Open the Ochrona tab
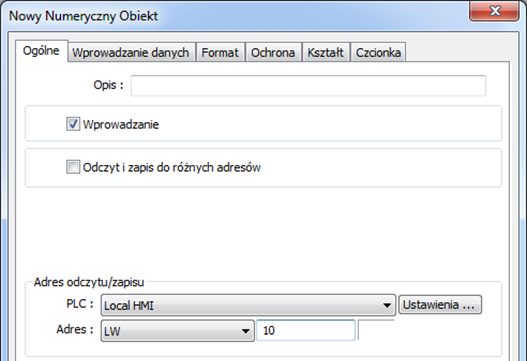The image size is (527, 361). click(273, 52)
